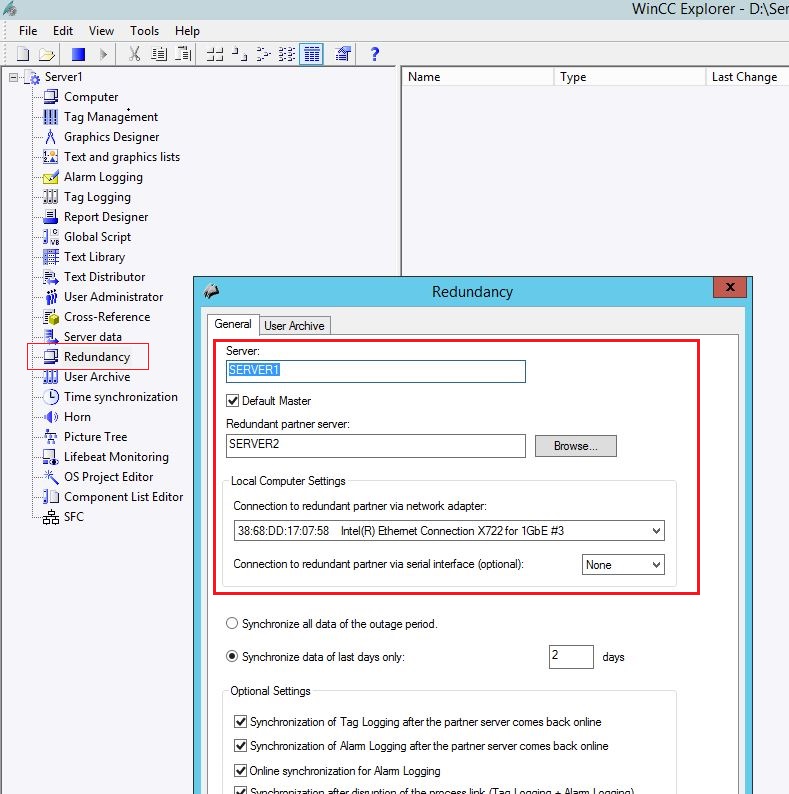Click the Server name input field
Viewport: 789px width, 794px height.
376,371
